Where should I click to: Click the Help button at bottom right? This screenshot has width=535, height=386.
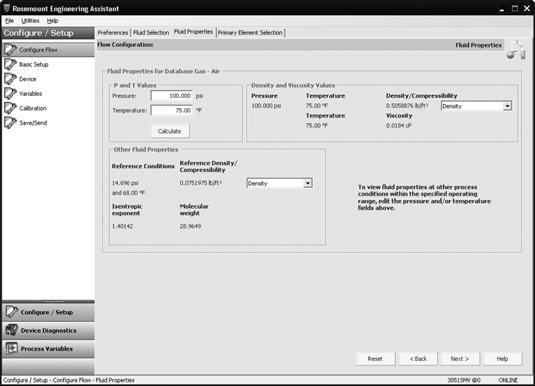point(502,359)
